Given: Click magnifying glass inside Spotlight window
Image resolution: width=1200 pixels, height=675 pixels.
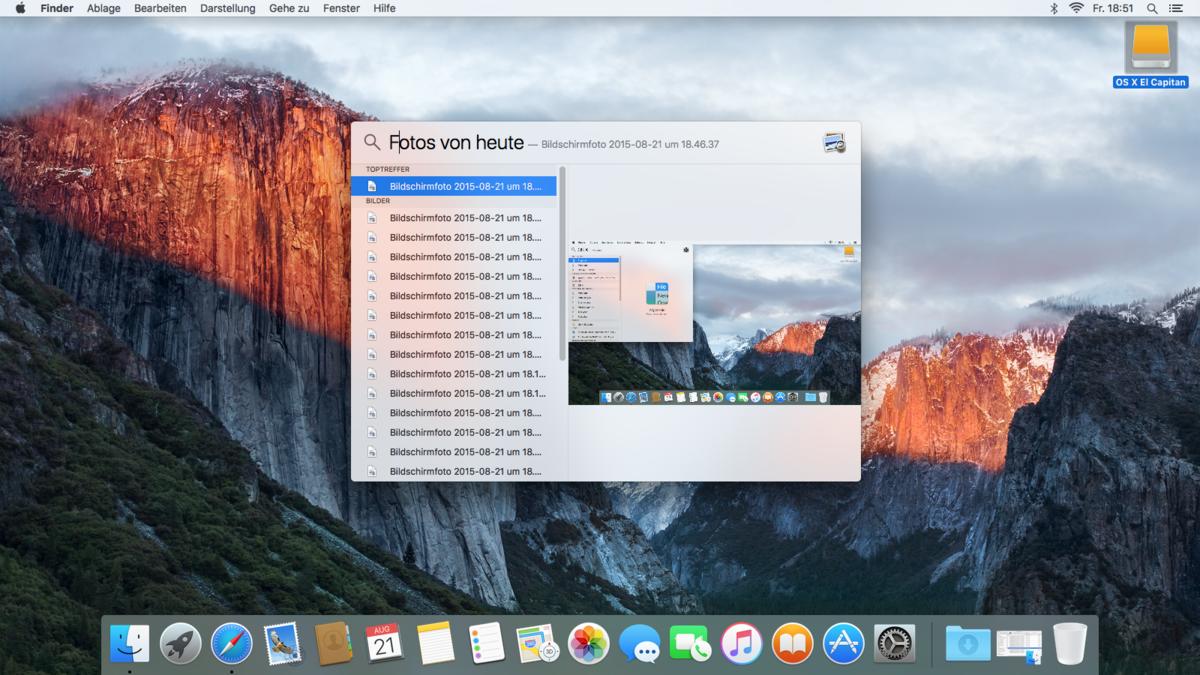Looking at the screenshot, I should coord(372,143).
